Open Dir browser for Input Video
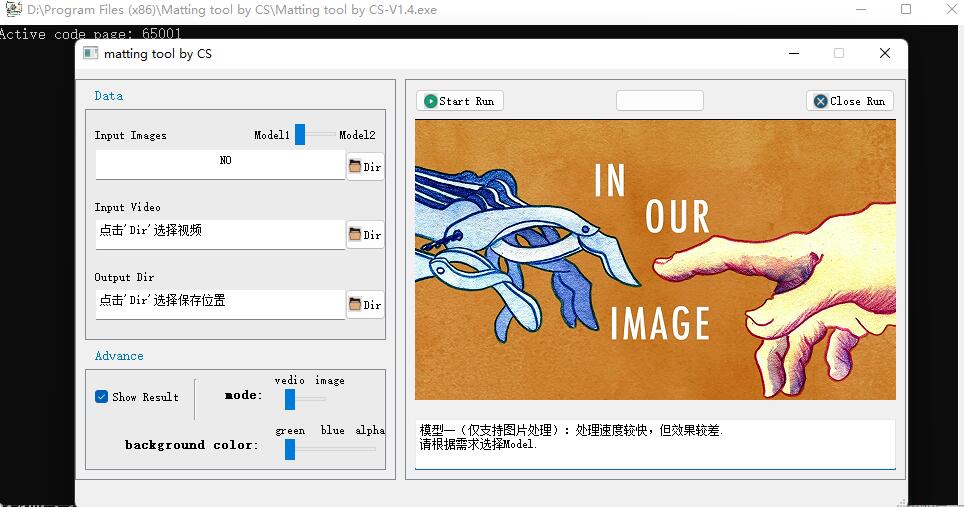The image size is (964, 507). [x=365, y=235]
